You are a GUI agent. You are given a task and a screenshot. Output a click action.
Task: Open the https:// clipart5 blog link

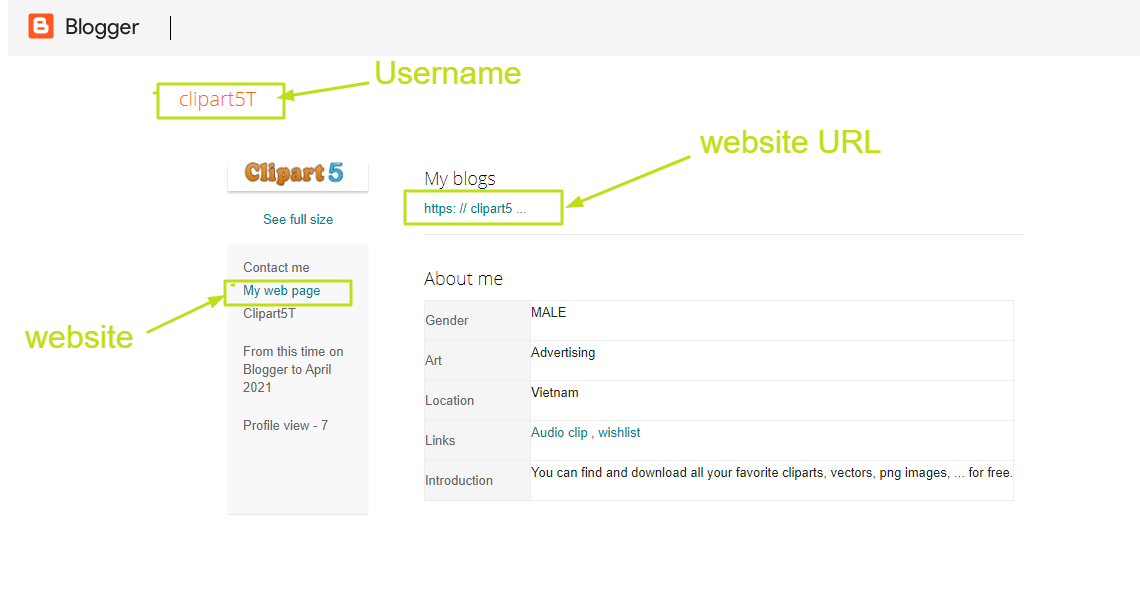pyautogui.click(x=475, y=209)
